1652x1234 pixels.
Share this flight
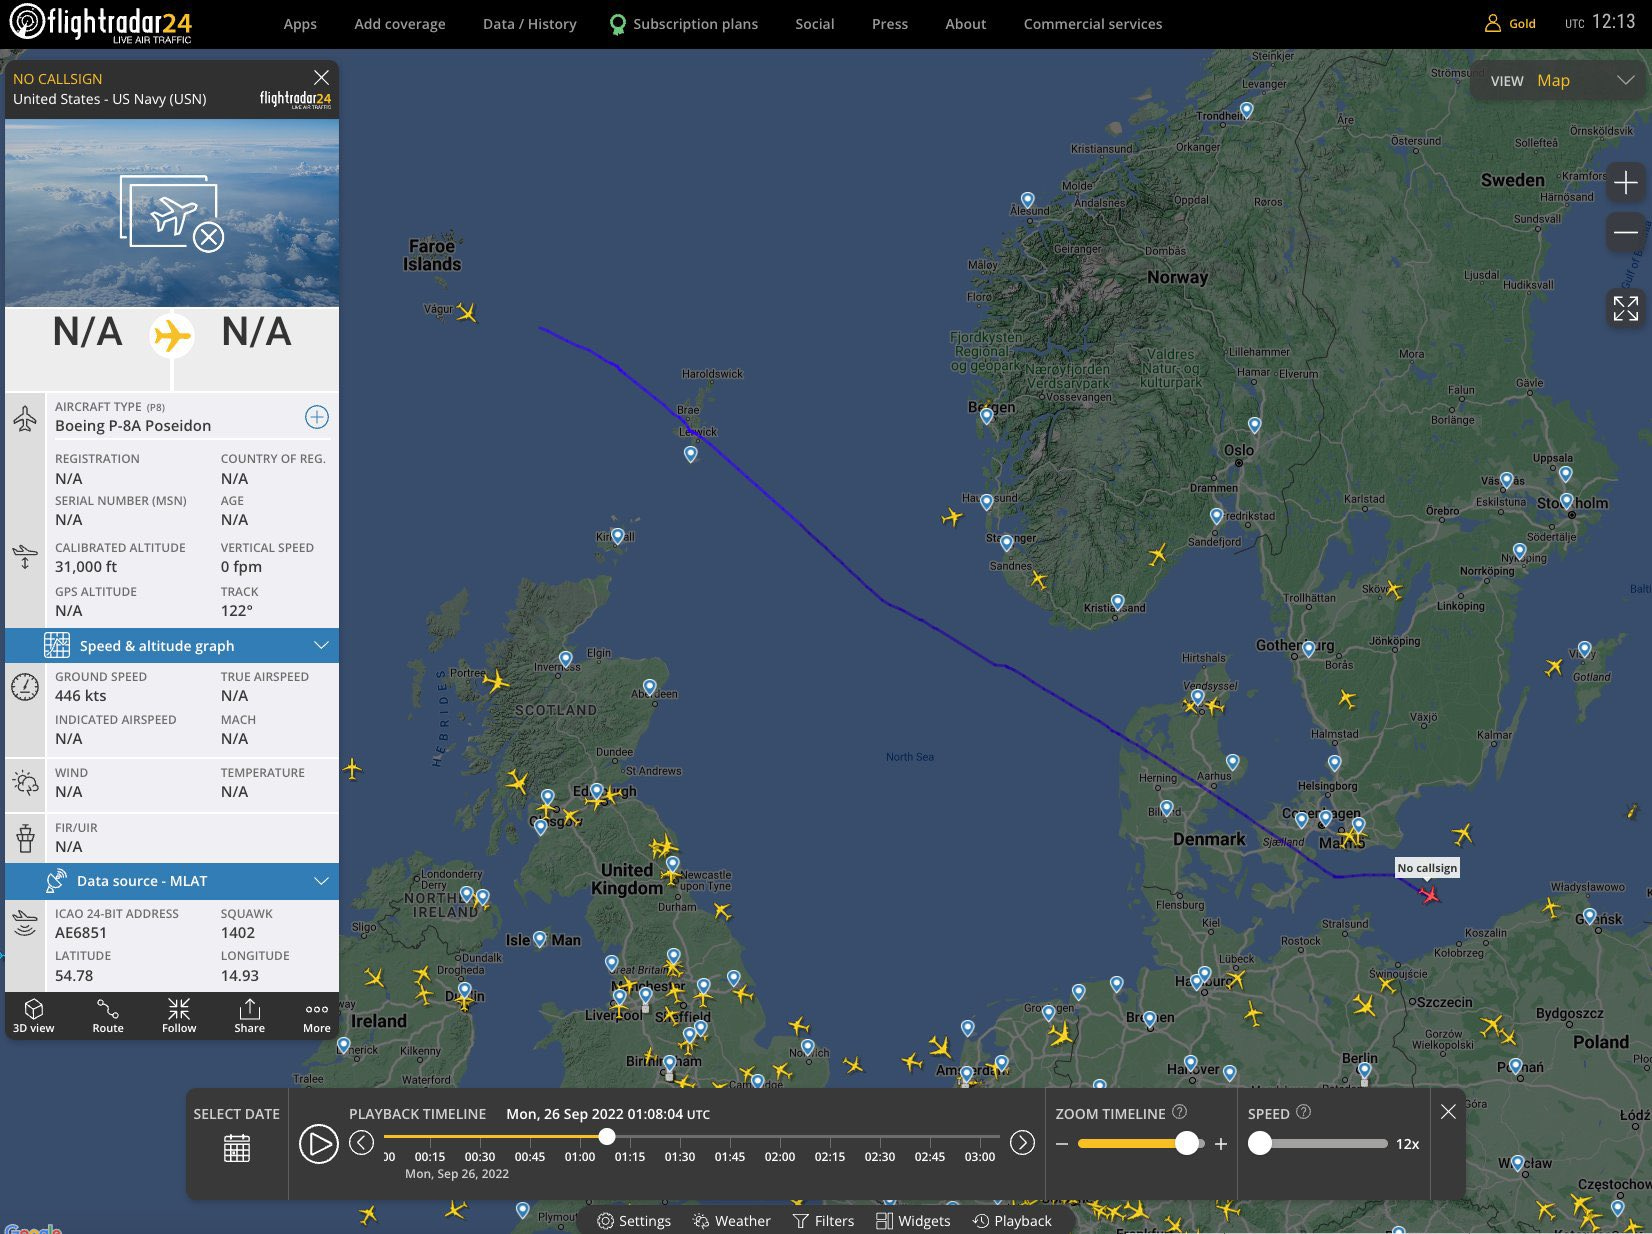tap(250, 1015)
